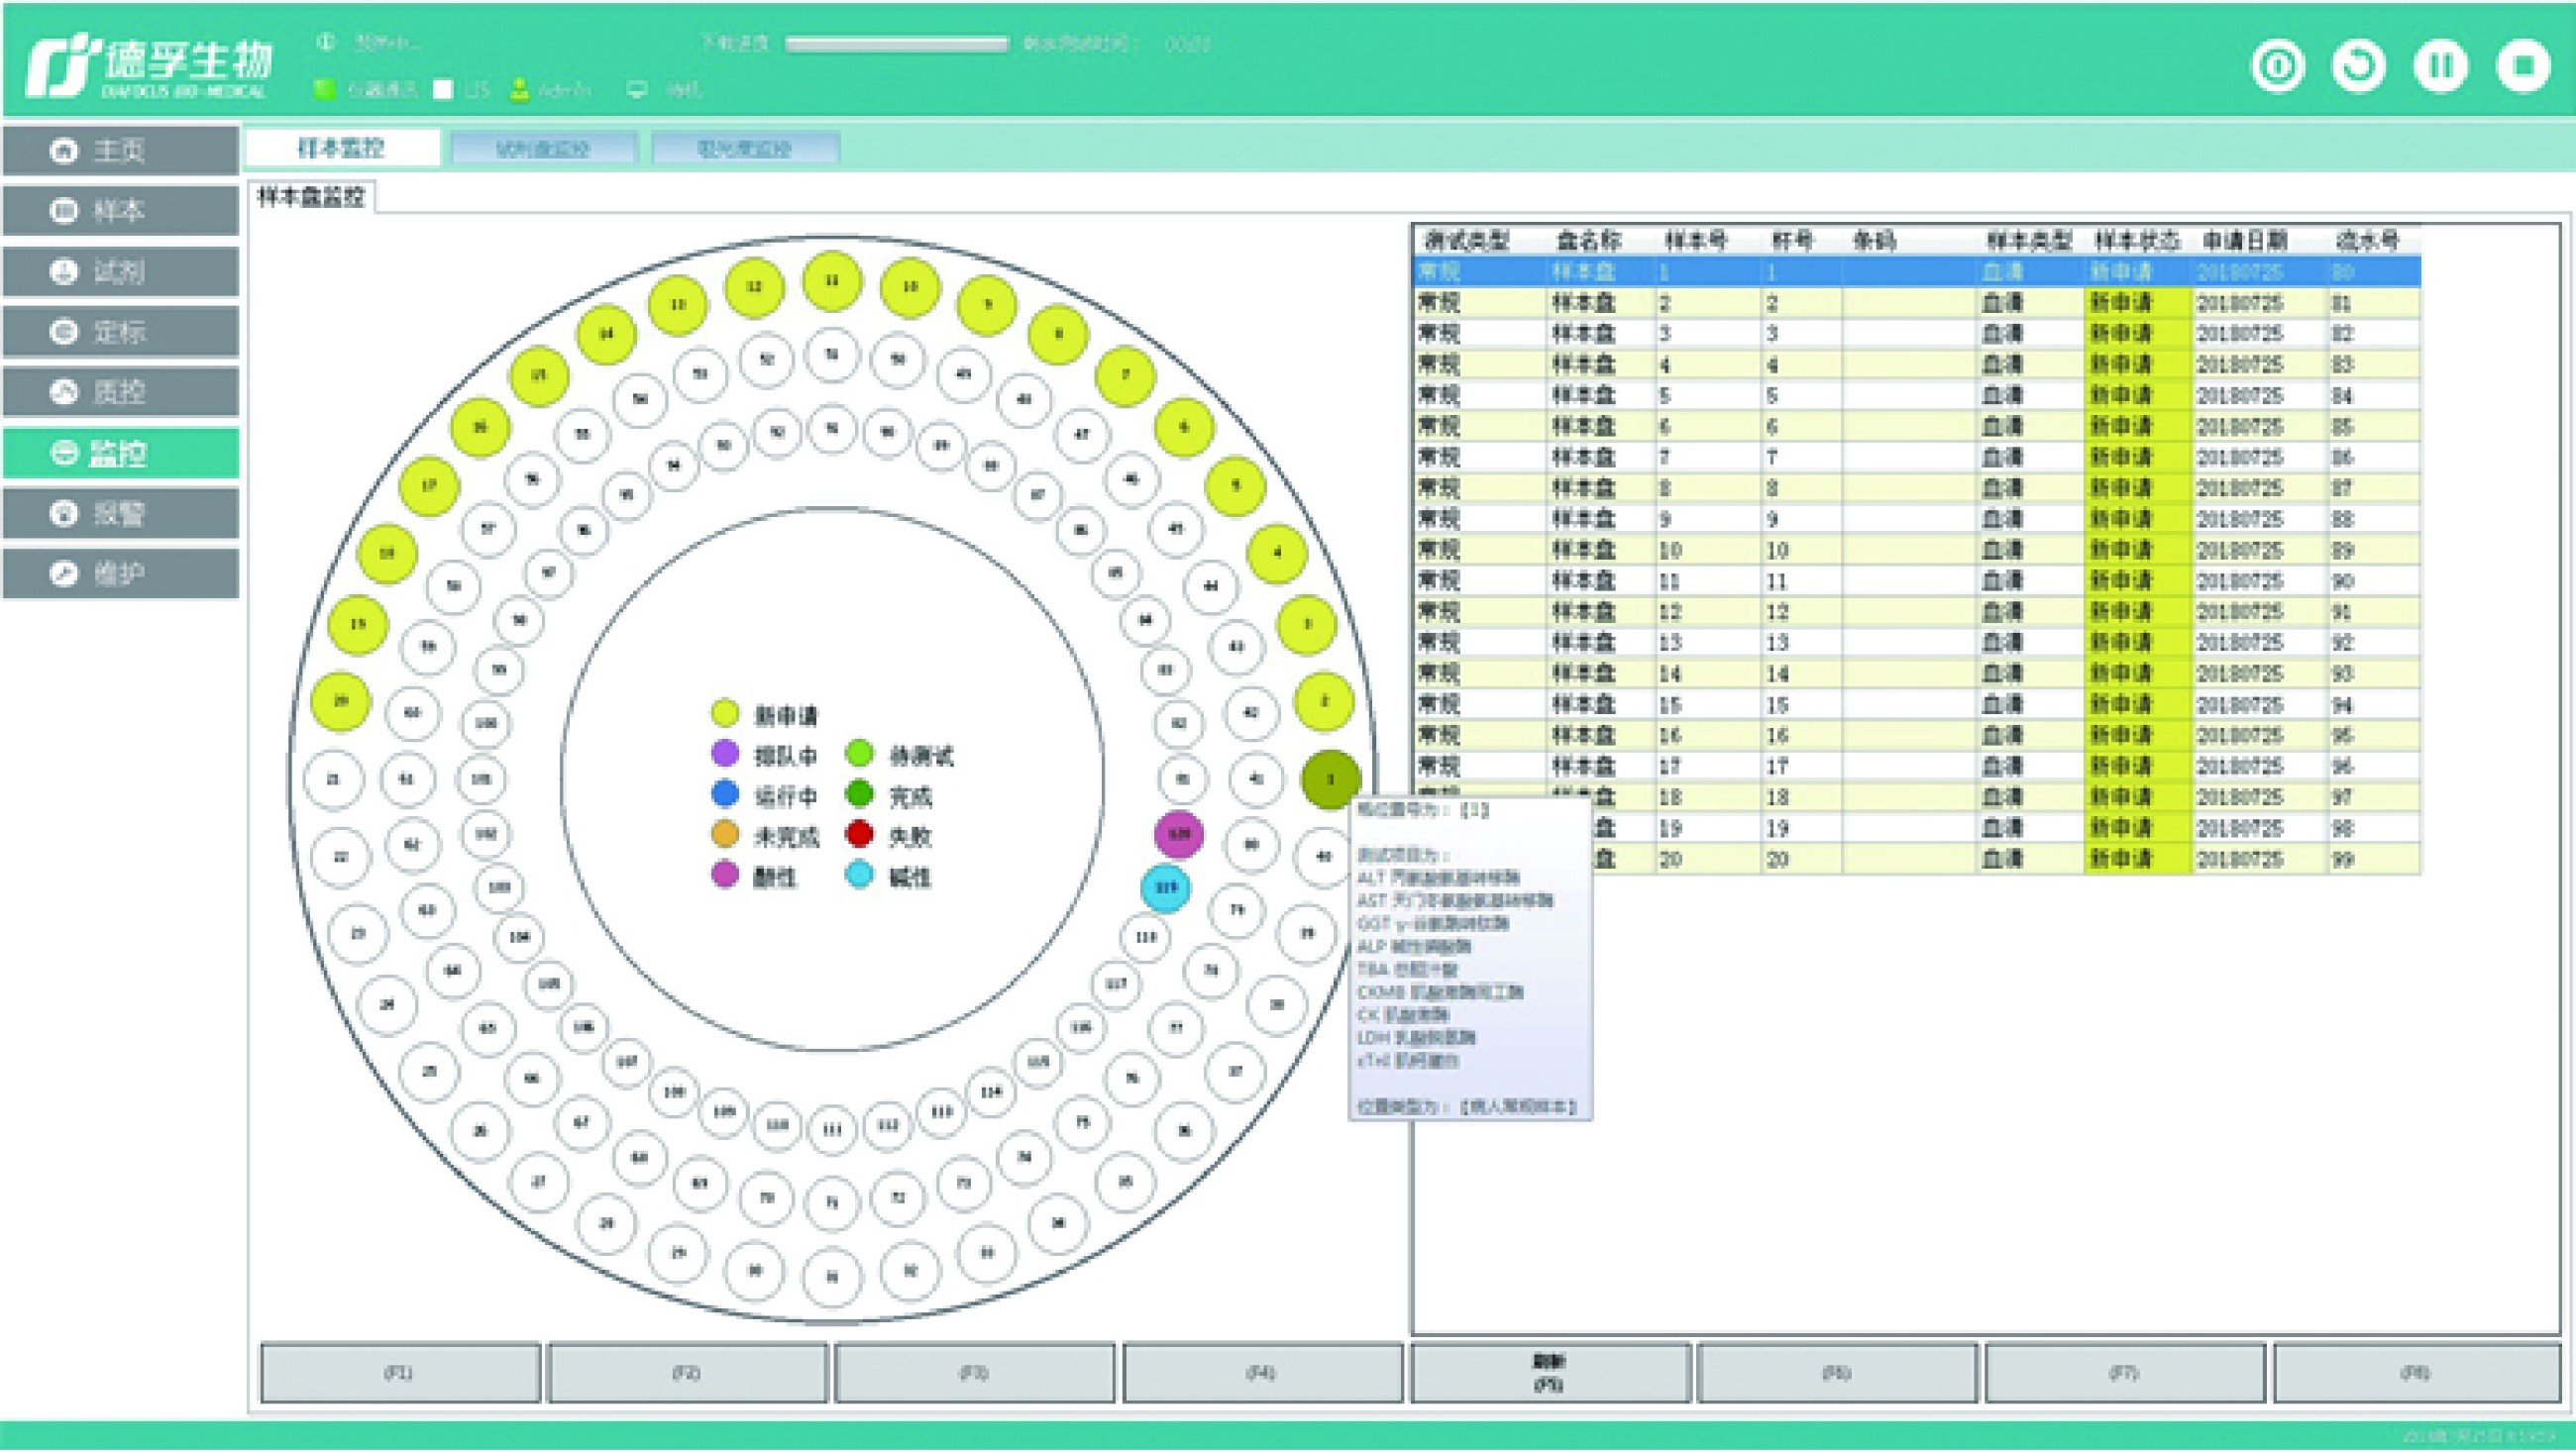The height and width of the screenshot is (1453, 2576).
Task: Click the circular restart arrow icon
Action: pos(2358,67)
